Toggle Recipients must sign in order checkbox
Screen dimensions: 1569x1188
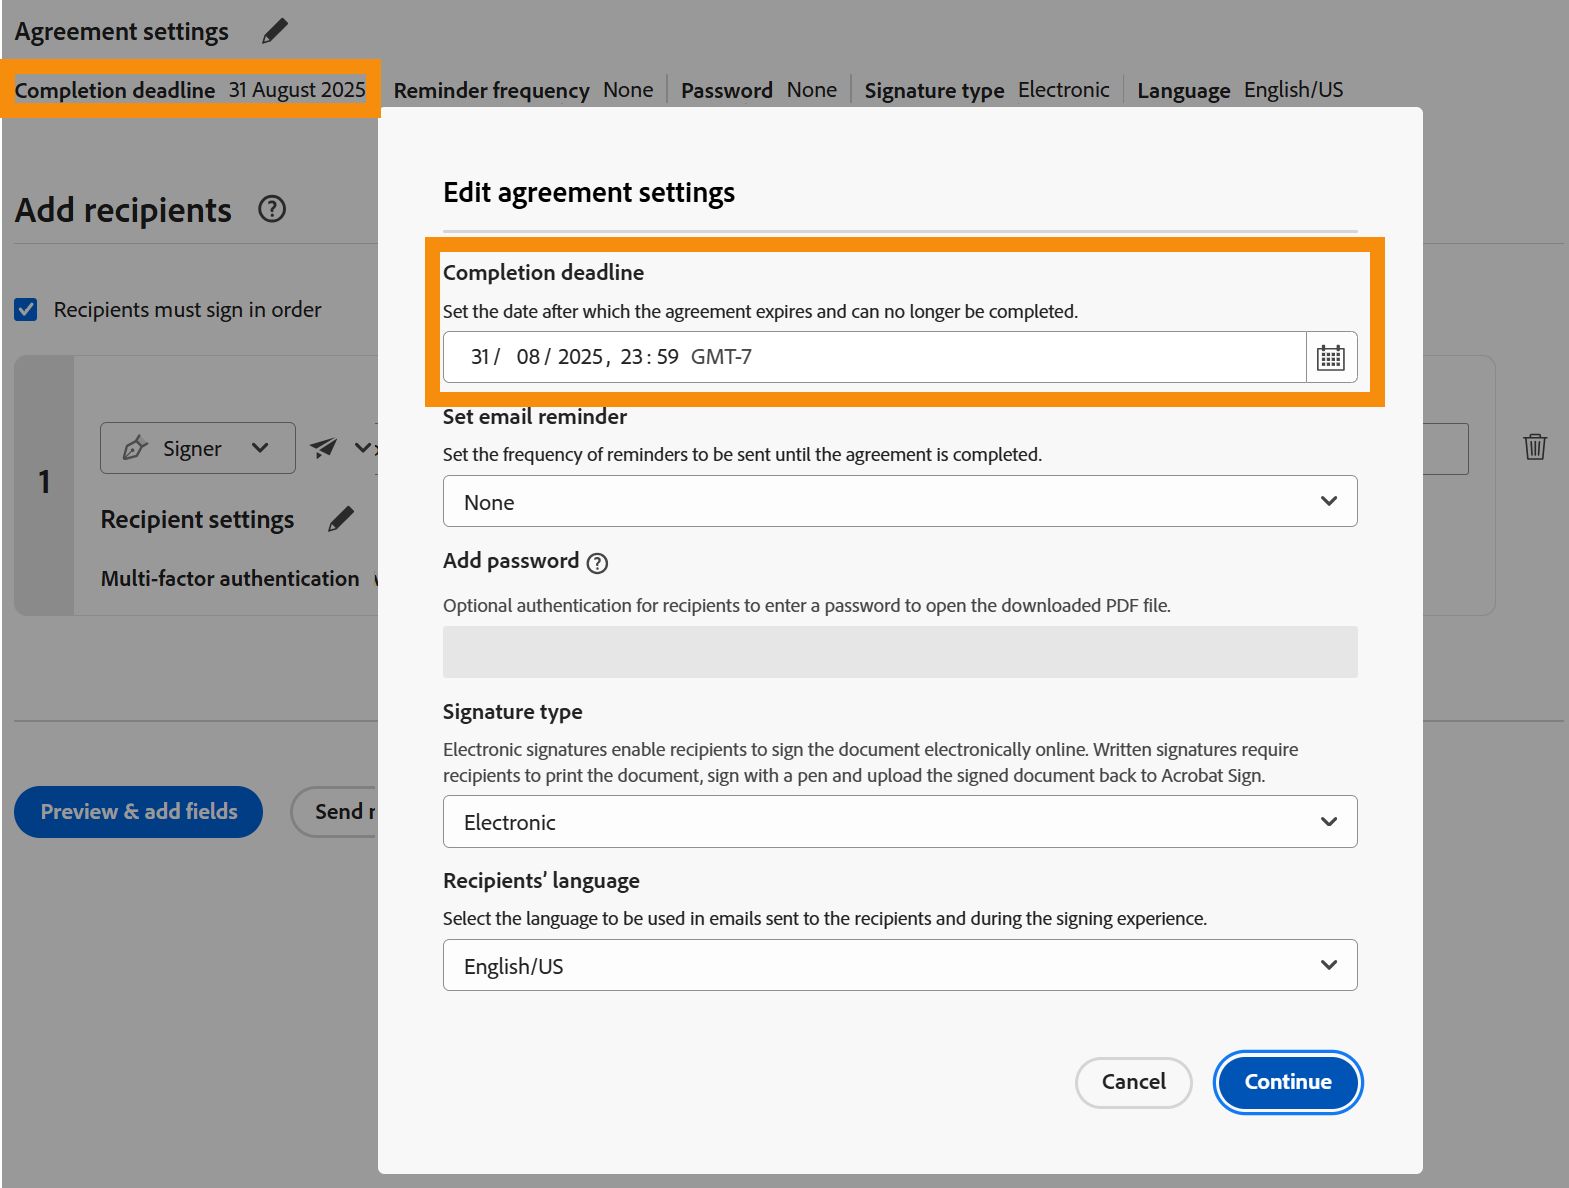pos(26,310)
